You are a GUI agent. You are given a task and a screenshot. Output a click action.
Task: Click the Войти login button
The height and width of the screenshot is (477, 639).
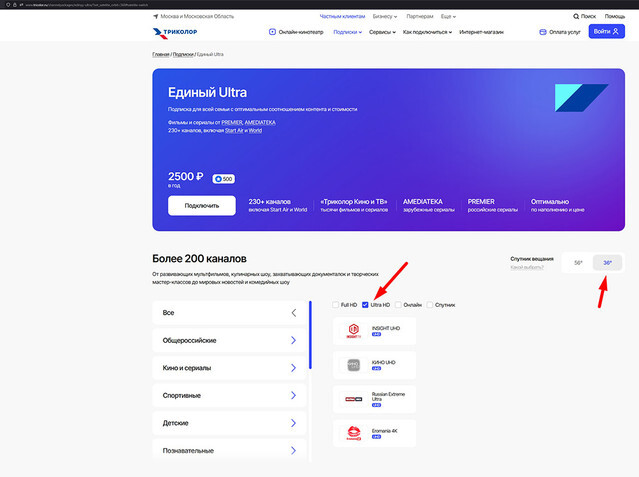pyautogui.click(x=606, y=32)
